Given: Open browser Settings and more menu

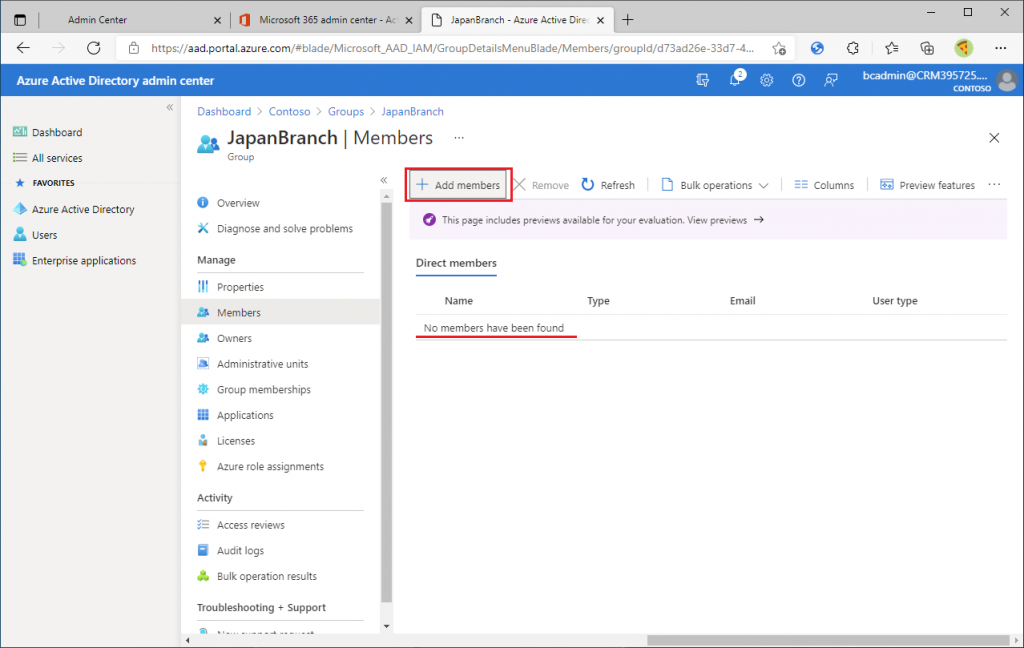Looking at the screenshot, I should pyautogui.click(x=1000, y=48).
